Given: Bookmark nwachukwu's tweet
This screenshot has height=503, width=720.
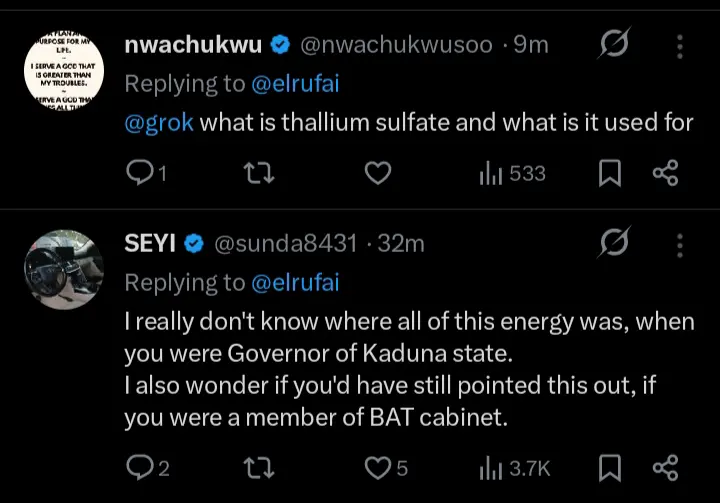Looking at the screenshot, I should click(x=608, y=174).
